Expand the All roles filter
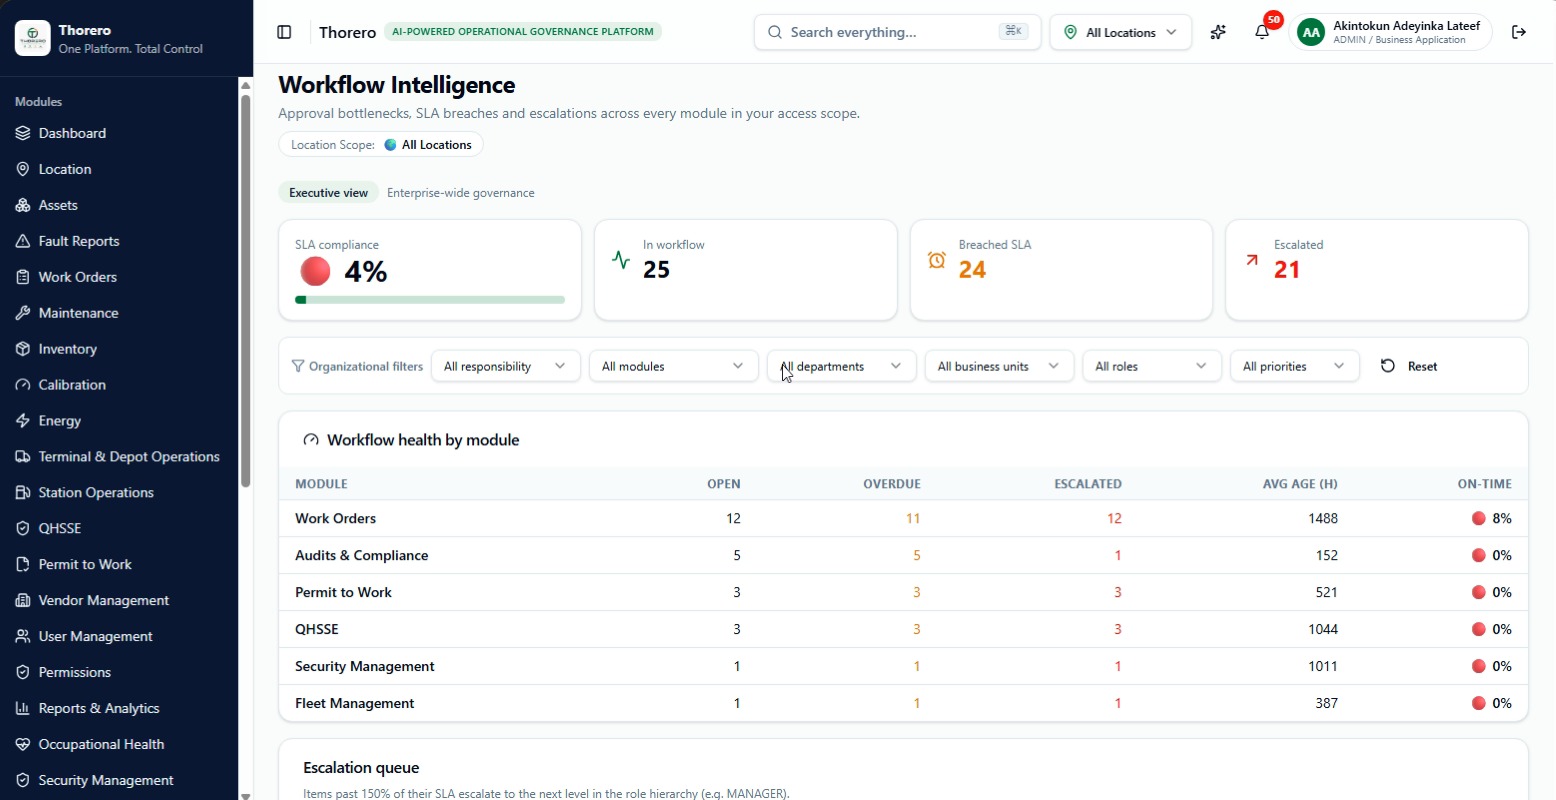This screenshot has width=1556, height=800. tap(1152, 366)
